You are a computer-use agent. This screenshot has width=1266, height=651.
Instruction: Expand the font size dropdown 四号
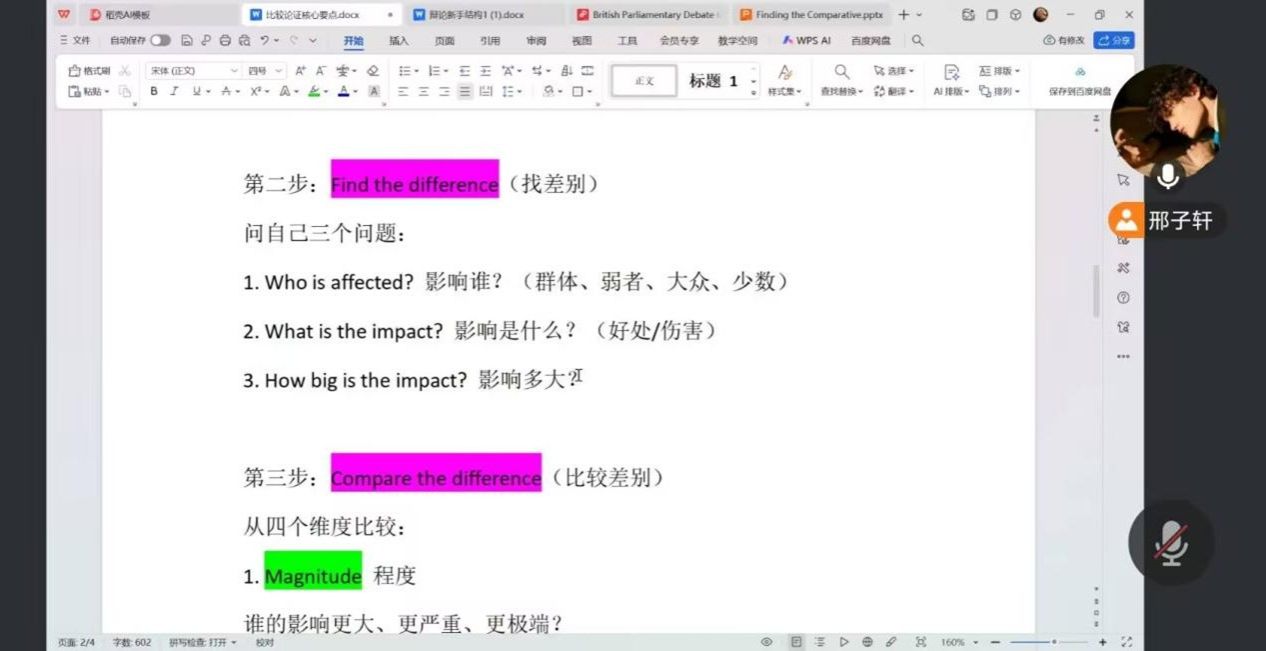point(278,71)
